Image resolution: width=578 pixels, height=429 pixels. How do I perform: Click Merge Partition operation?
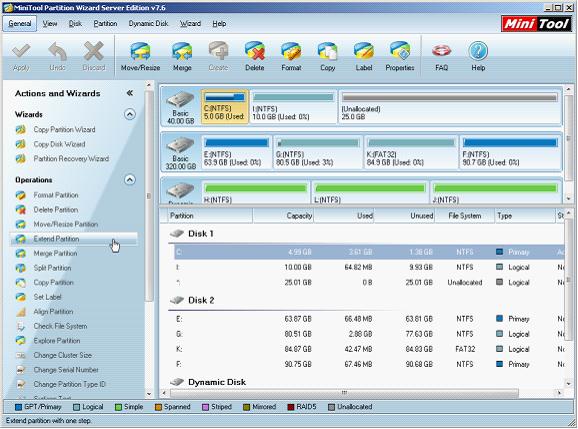click(55, 253)
